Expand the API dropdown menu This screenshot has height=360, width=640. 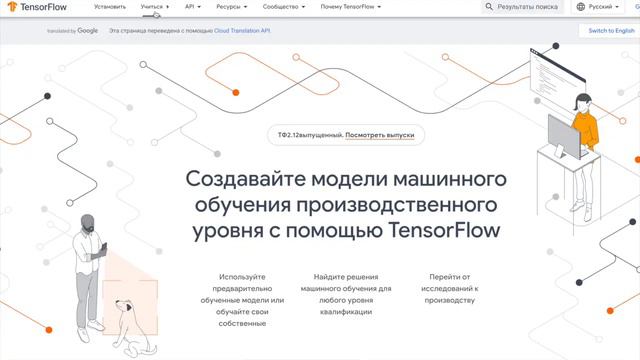point(193,7)
